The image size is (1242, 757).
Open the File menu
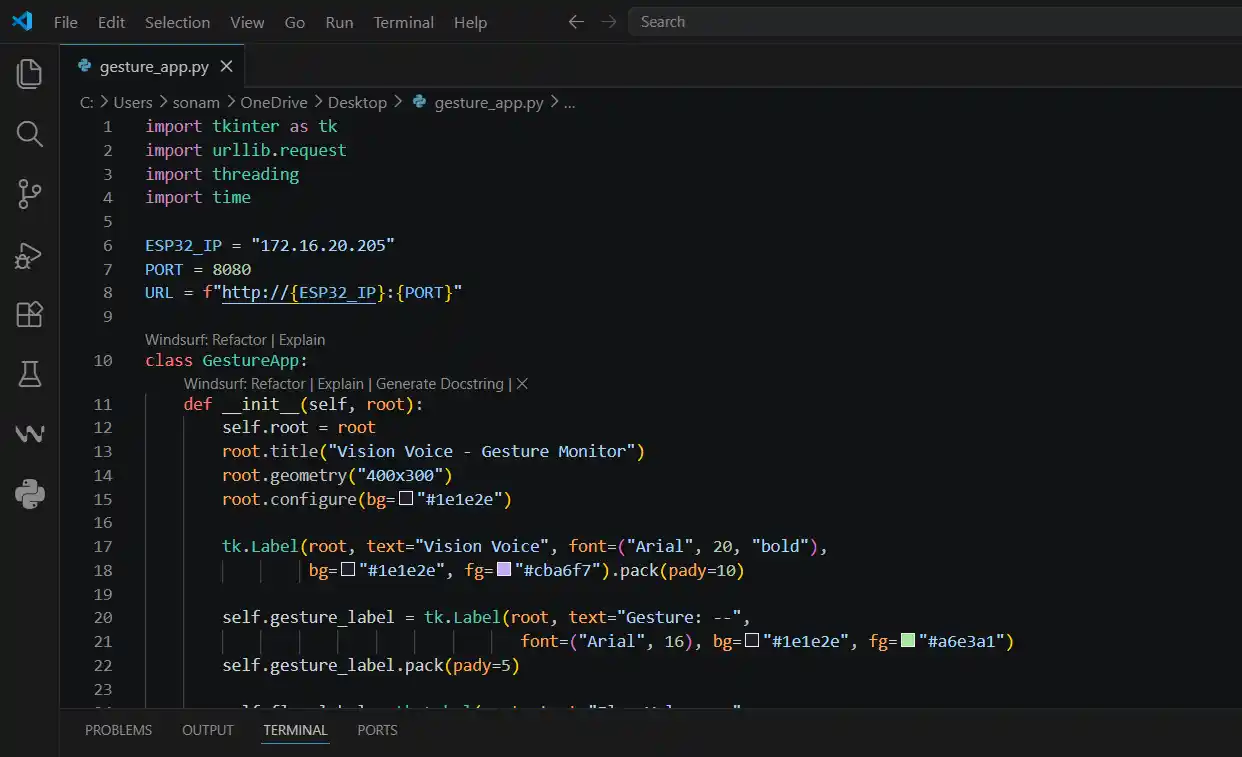tap(66, 22)
